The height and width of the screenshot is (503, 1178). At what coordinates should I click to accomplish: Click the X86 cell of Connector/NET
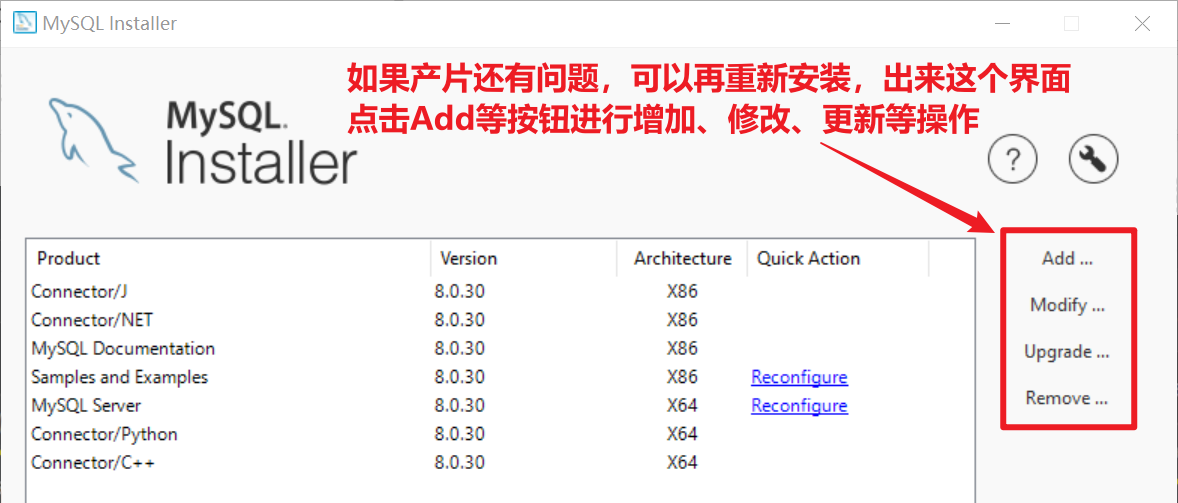[682, 320]
